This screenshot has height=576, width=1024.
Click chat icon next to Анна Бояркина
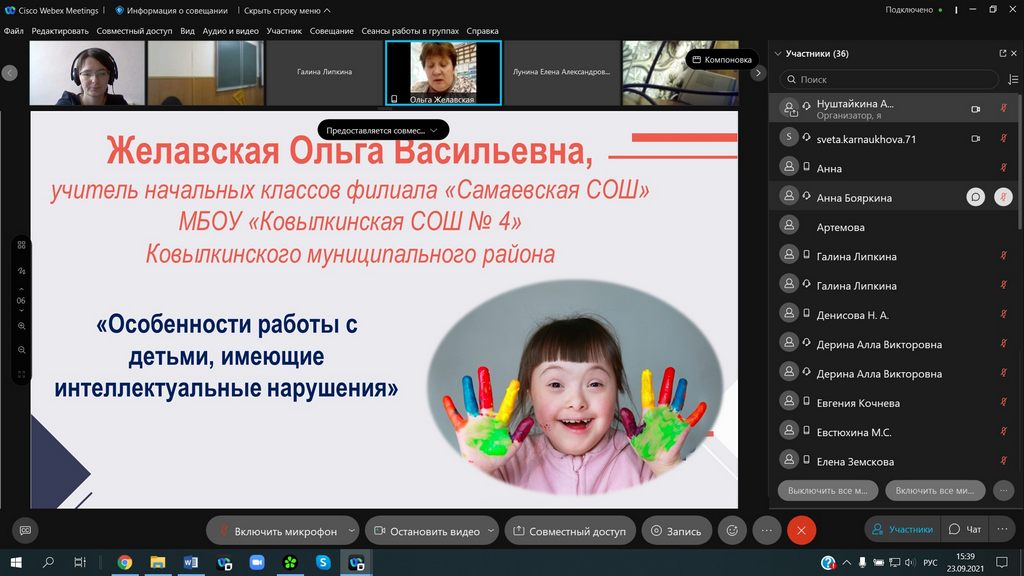pyautogui.click(x=975, y=198)
